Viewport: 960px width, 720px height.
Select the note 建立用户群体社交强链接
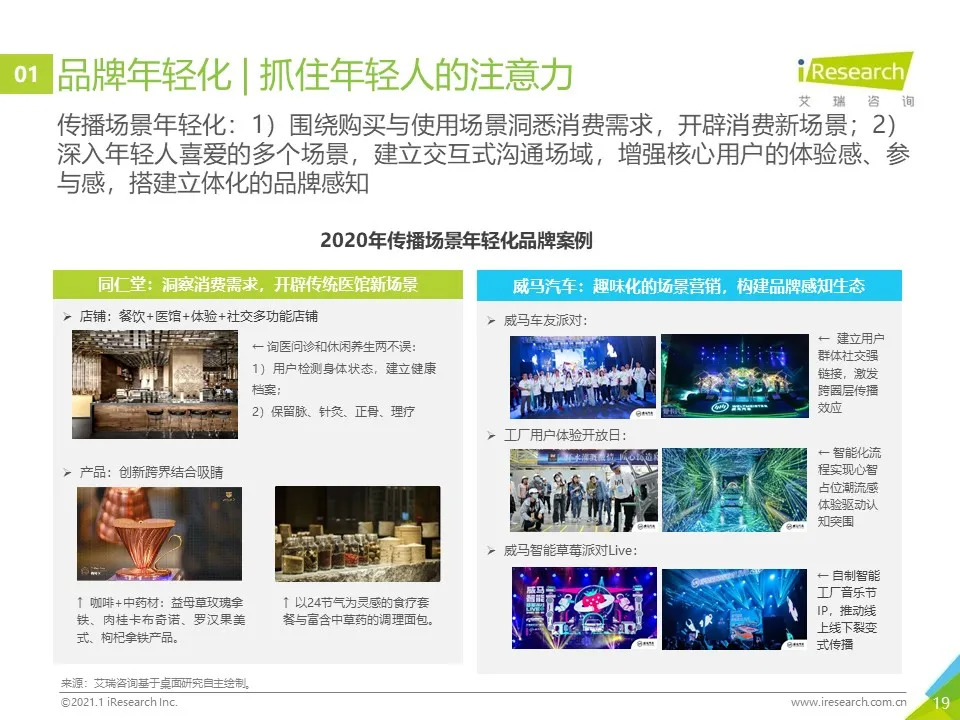click(850, 373)
